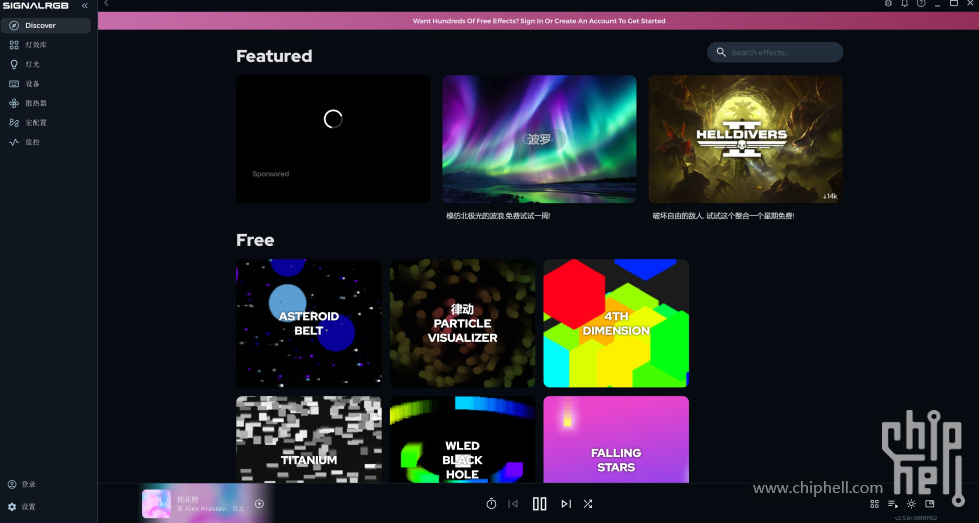Skip to previous effect
This screenshot has width=979, height=523.
tap(513, 504)
